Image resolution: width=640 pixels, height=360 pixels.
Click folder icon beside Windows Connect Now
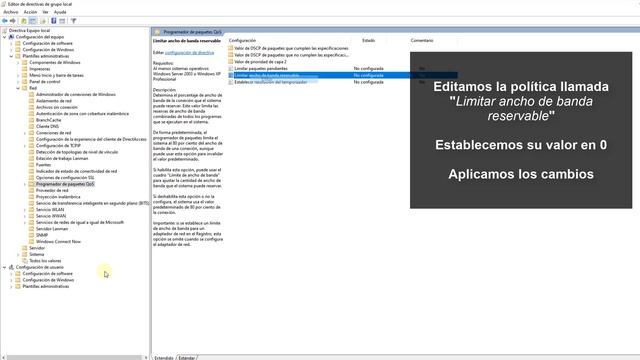(31, 242)
